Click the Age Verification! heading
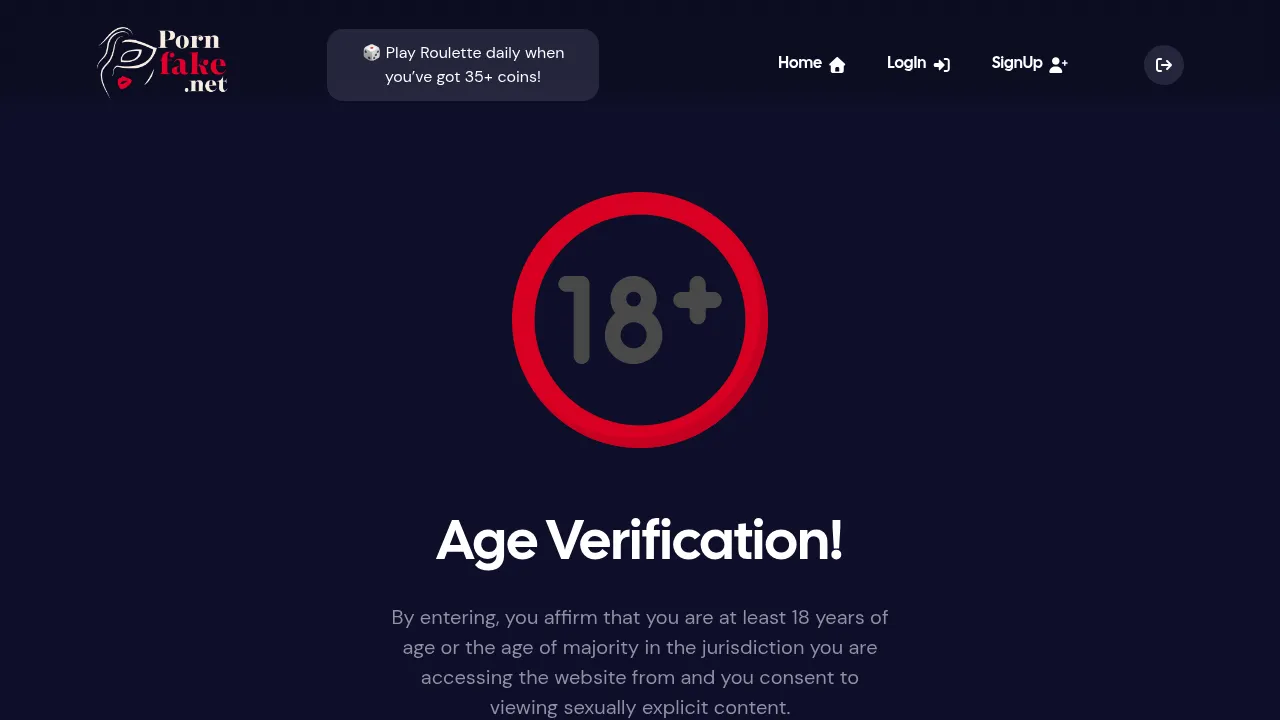The image size is (1280, 720). pyautogui.click(x=640, y=541)
